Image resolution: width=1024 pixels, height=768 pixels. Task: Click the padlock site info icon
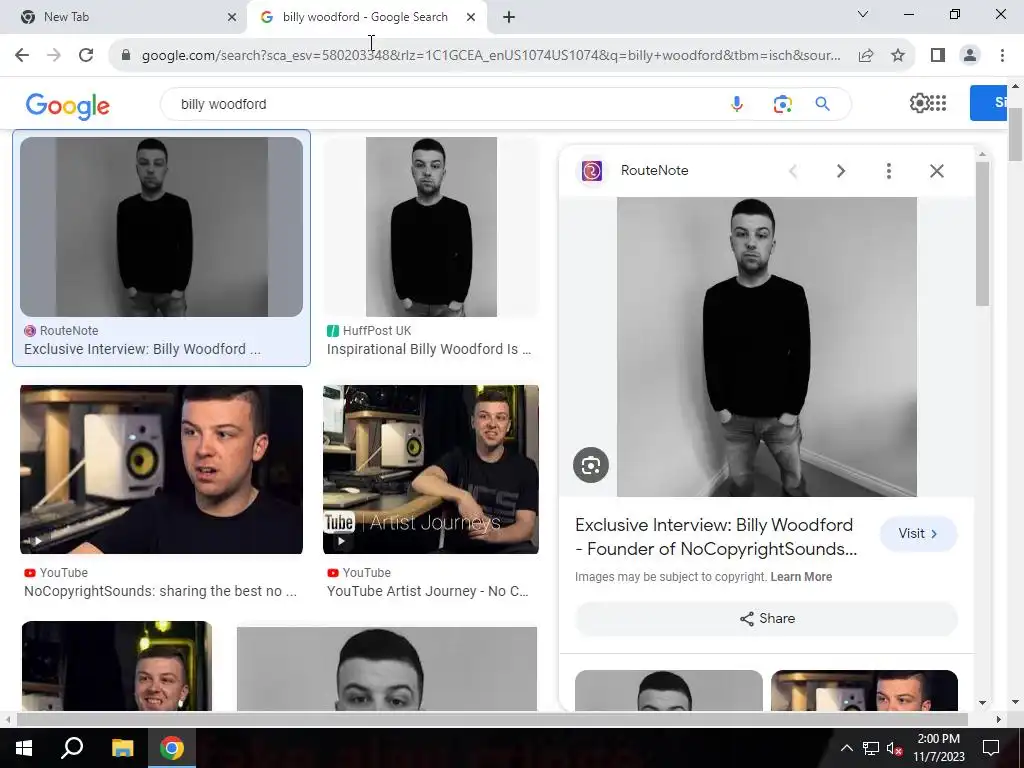click(126, 56)
